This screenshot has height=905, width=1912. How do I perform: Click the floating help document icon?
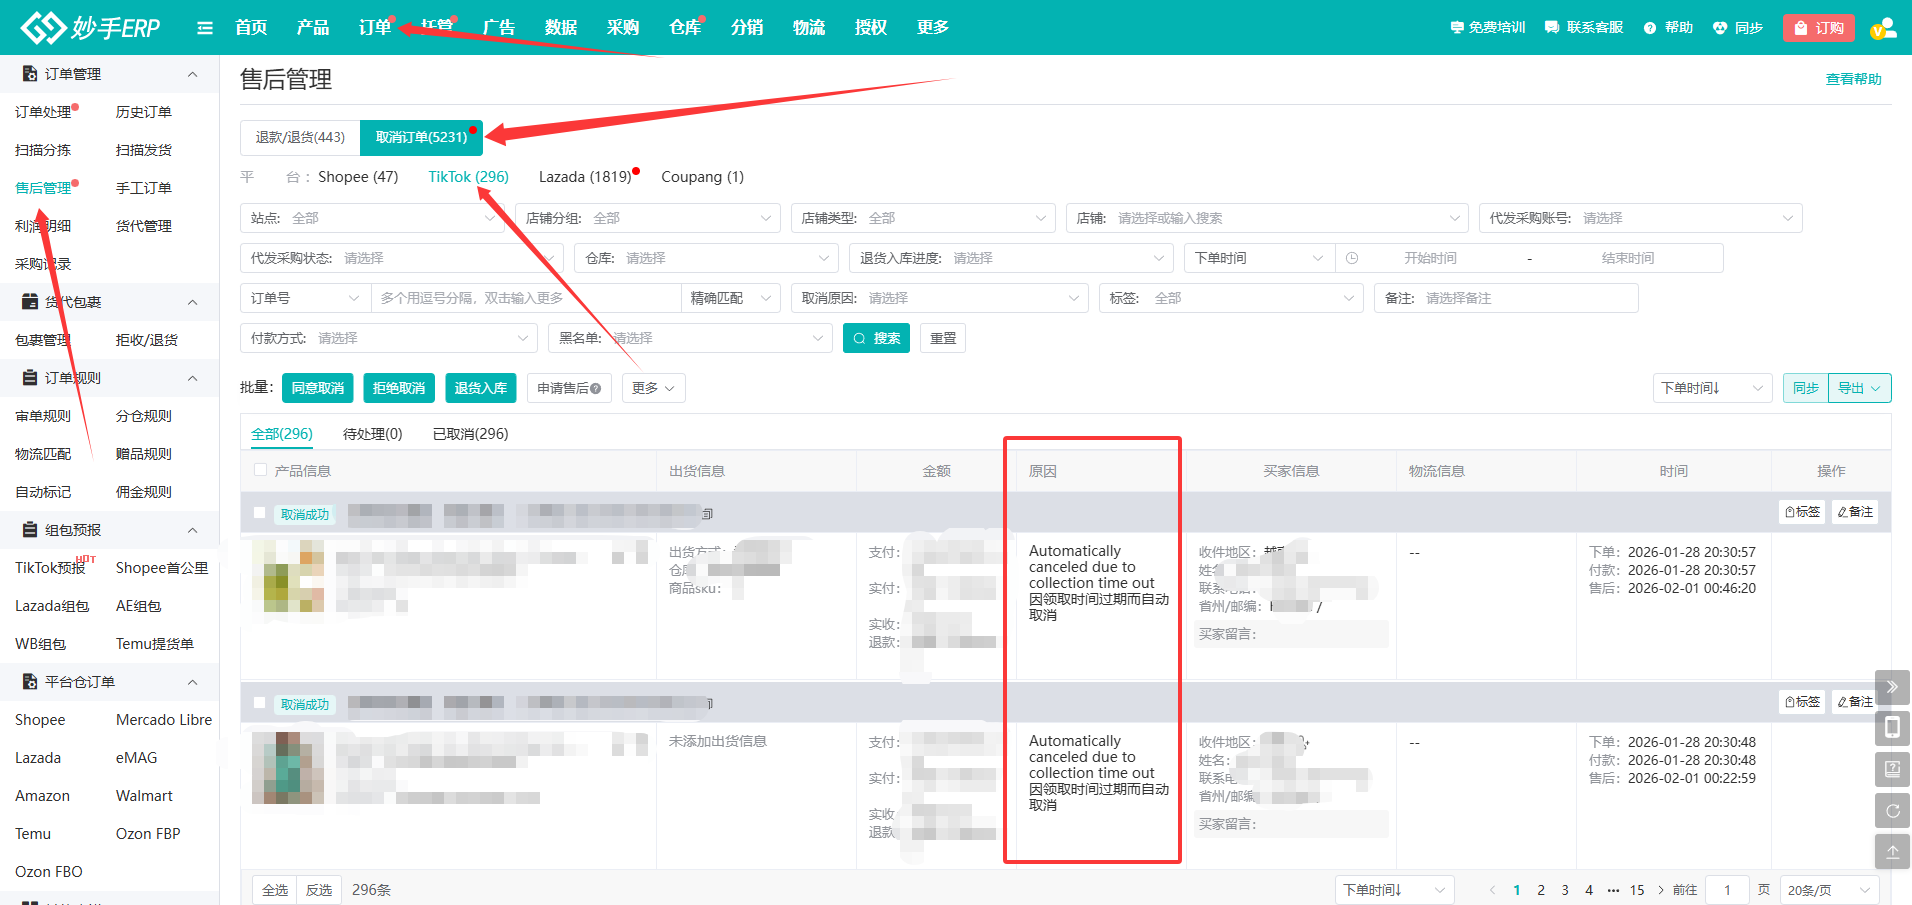[x=1893, y=769]
